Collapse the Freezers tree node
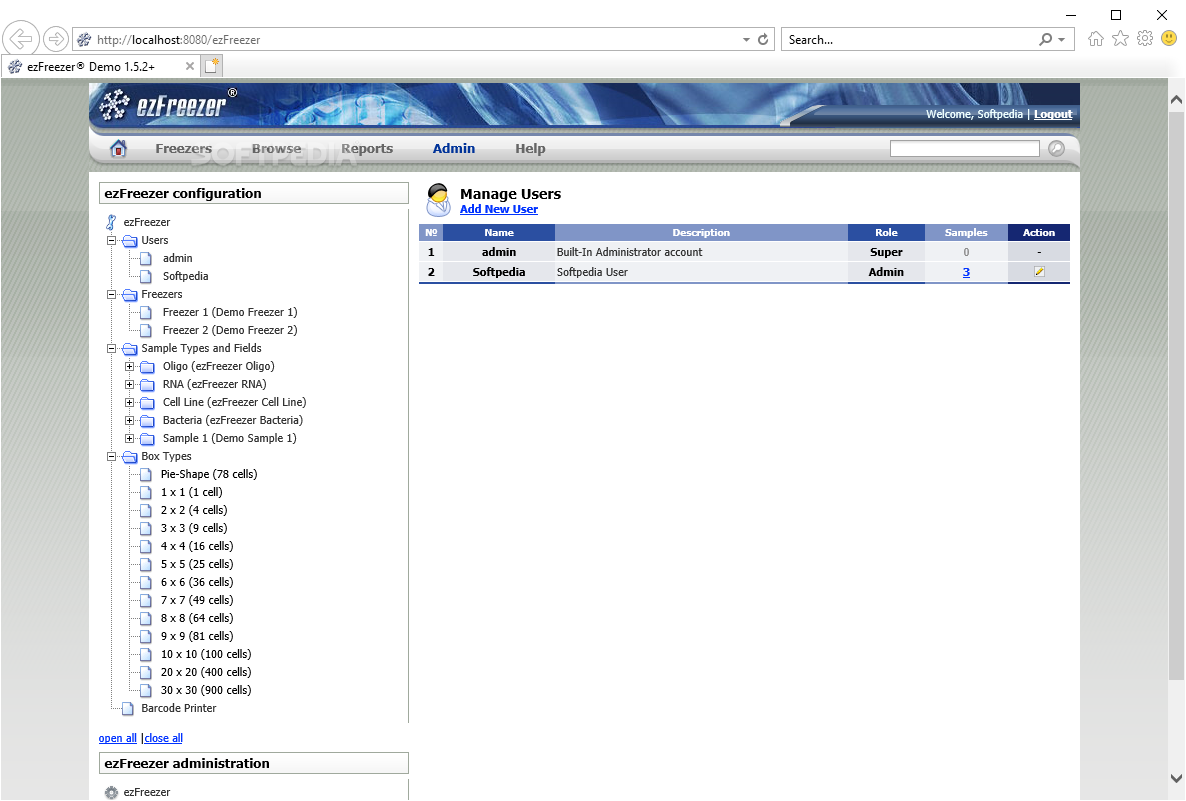 (111, 294)
